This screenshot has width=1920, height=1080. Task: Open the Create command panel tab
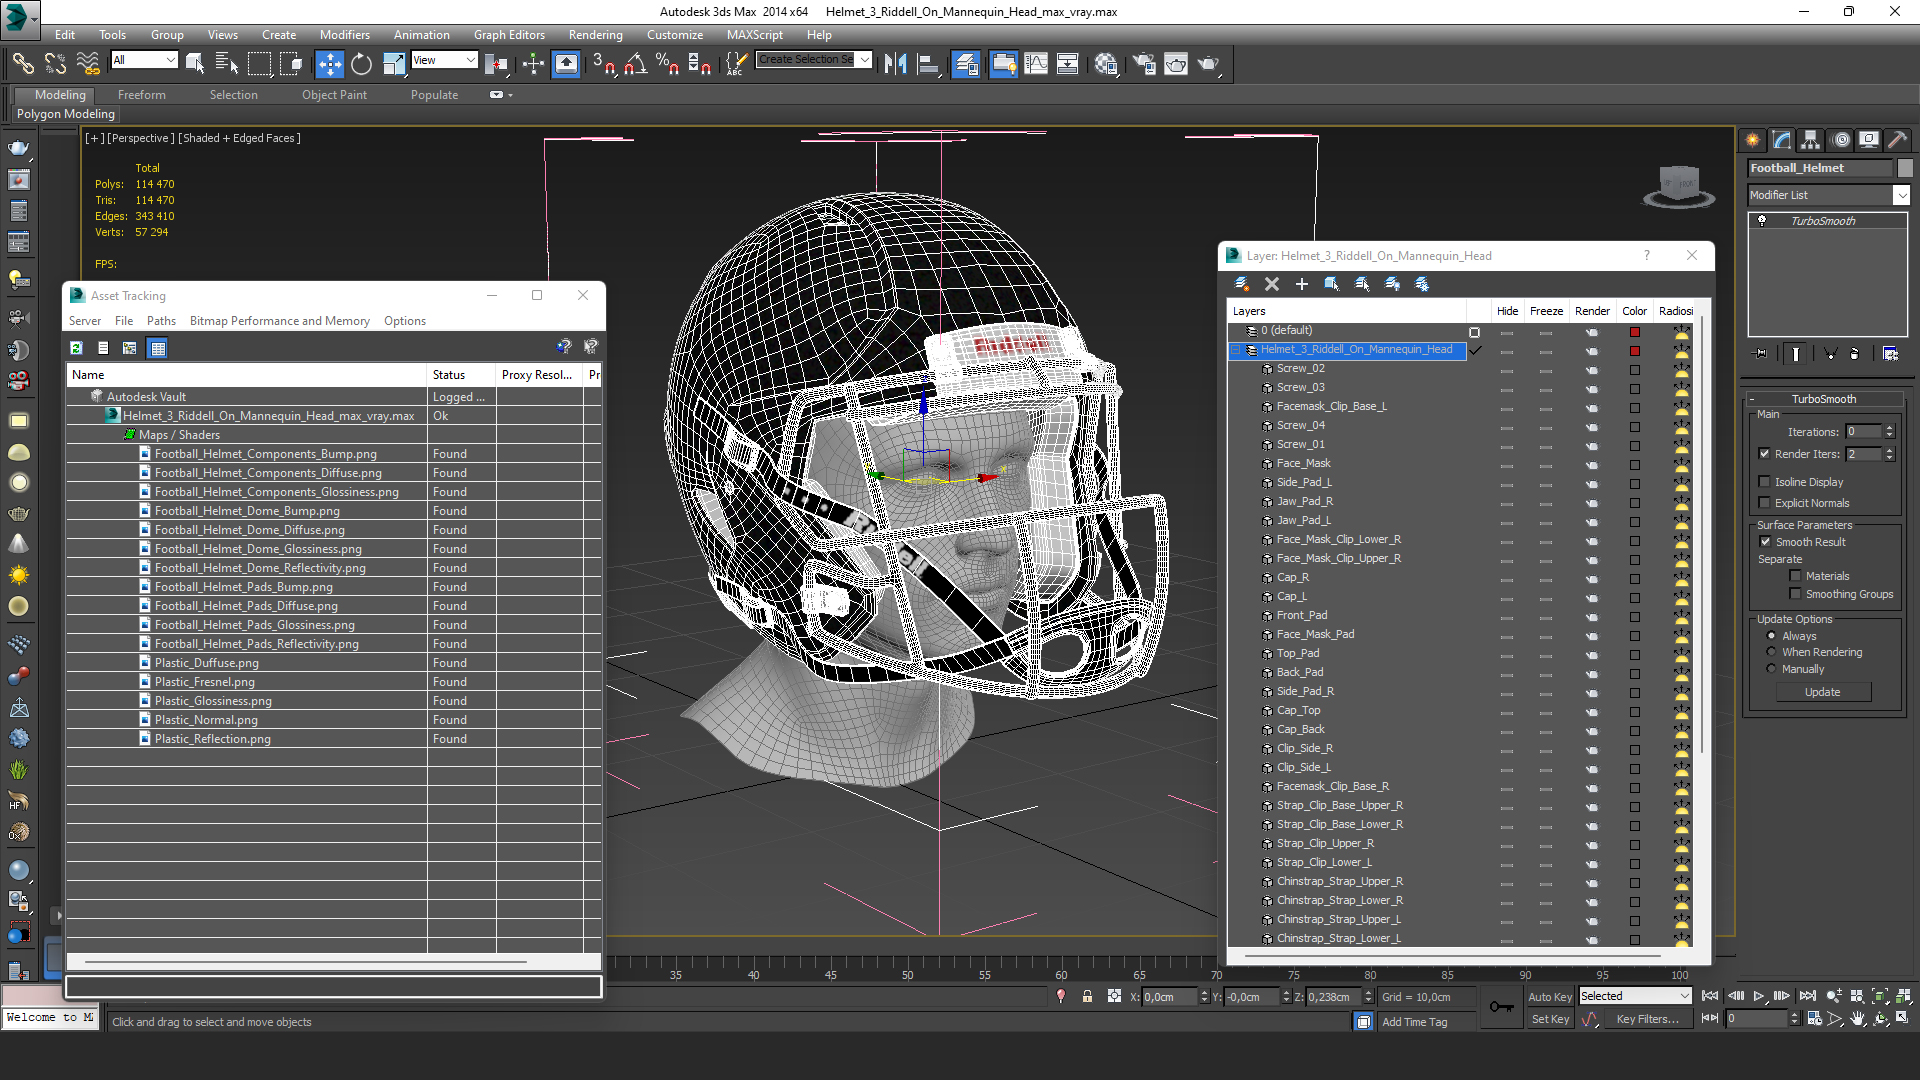(x=1753, y=140)
